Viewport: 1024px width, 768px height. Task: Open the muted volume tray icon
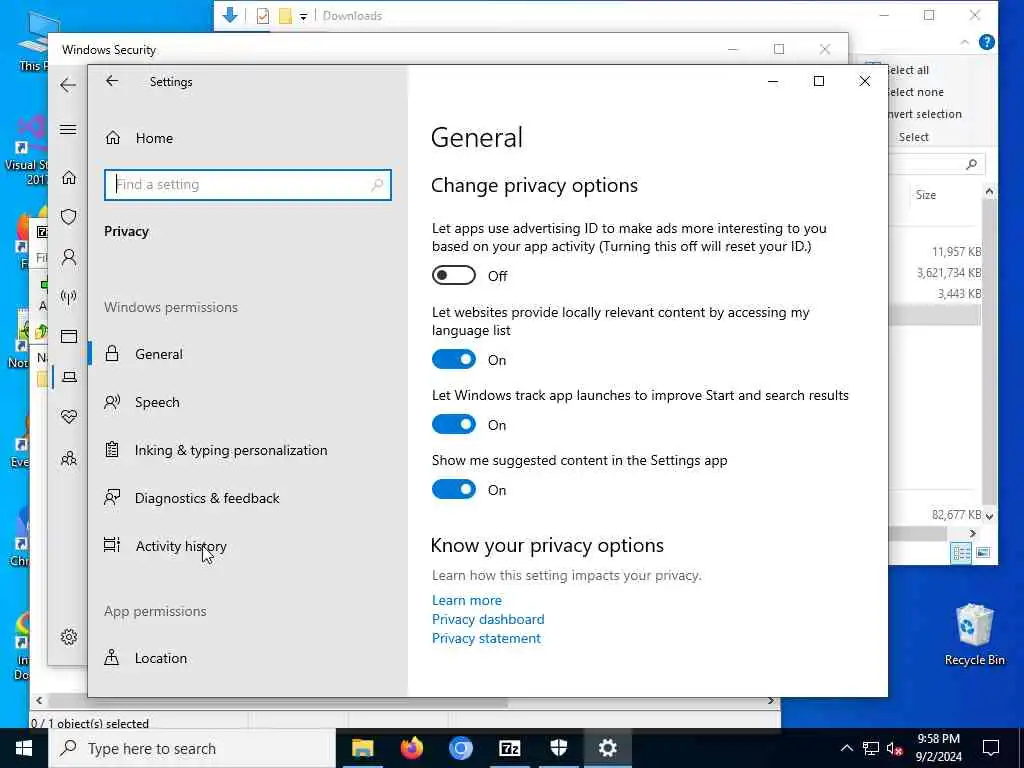click(x=894, y=748)
